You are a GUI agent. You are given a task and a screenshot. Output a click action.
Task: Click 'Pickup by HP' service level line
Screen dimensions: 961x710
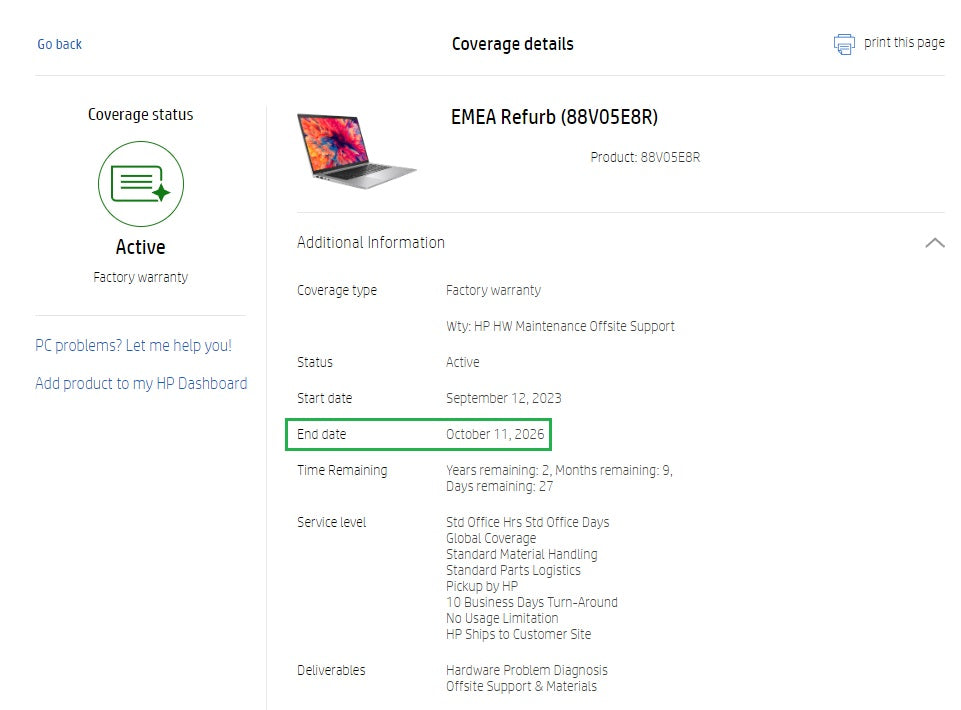(x=482, y=586)
